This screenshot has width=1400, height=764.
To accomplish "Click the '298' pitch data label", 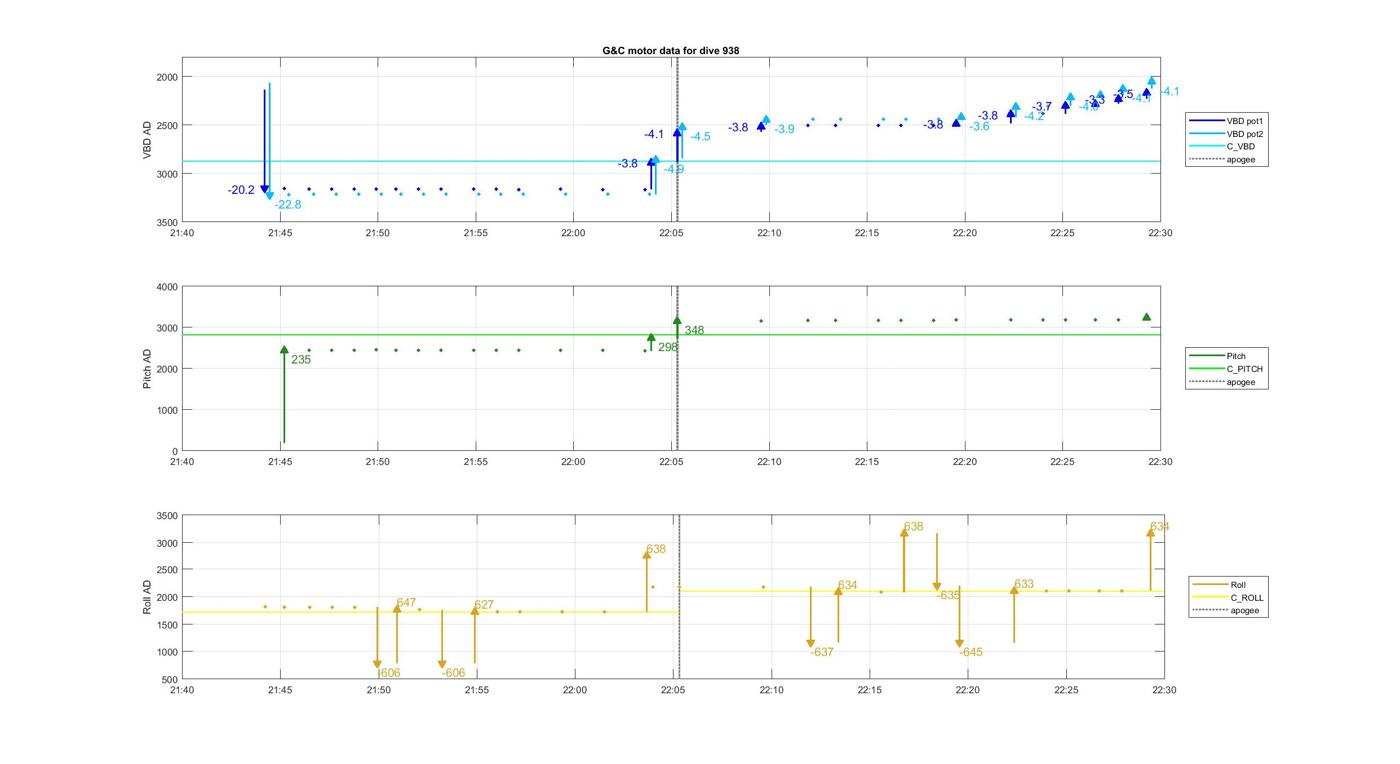I will tap(668, 348).
